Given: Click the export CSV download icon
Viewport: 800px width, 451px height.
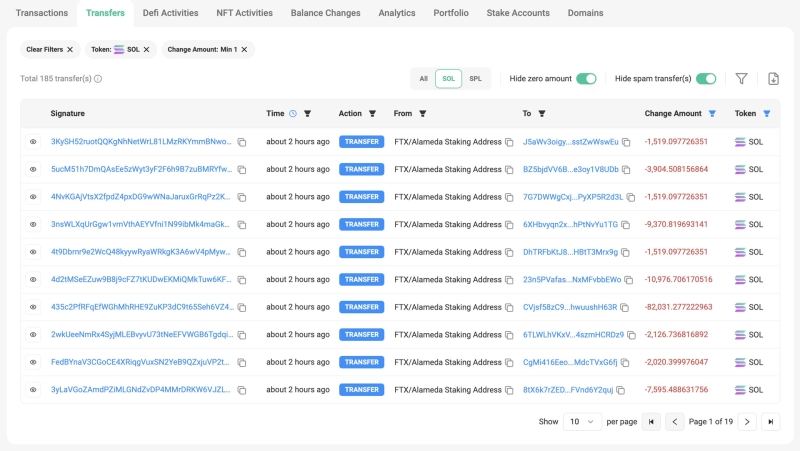Looking at the screenshot, I should tap(773, 79).
